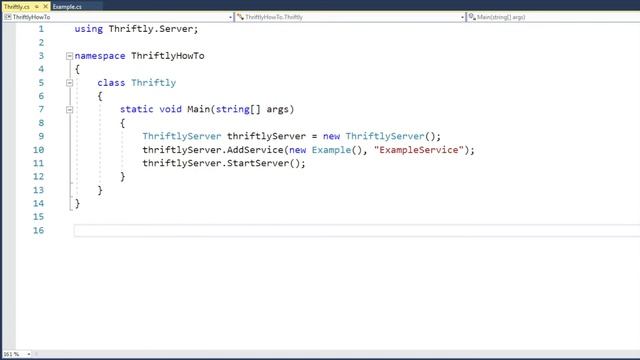Collapse the static void Main method
The image size is (640, 360).
69,110
